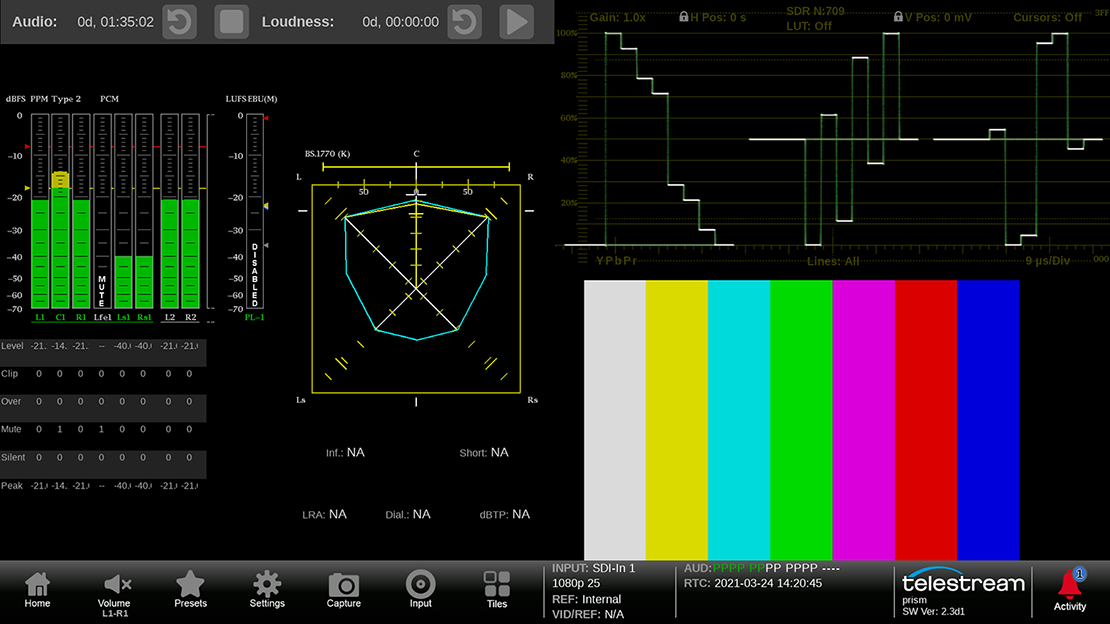Click the Capture camera icon

tap(343, 590)
